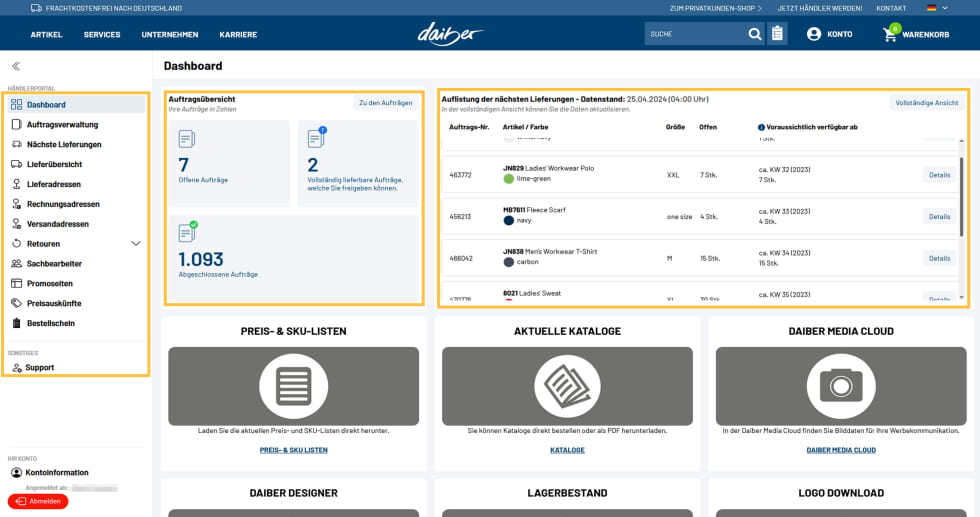The image size is (980, 517).
Task: Click the Aktuelle Kataloge image tile
Action: tap(568, 386)
